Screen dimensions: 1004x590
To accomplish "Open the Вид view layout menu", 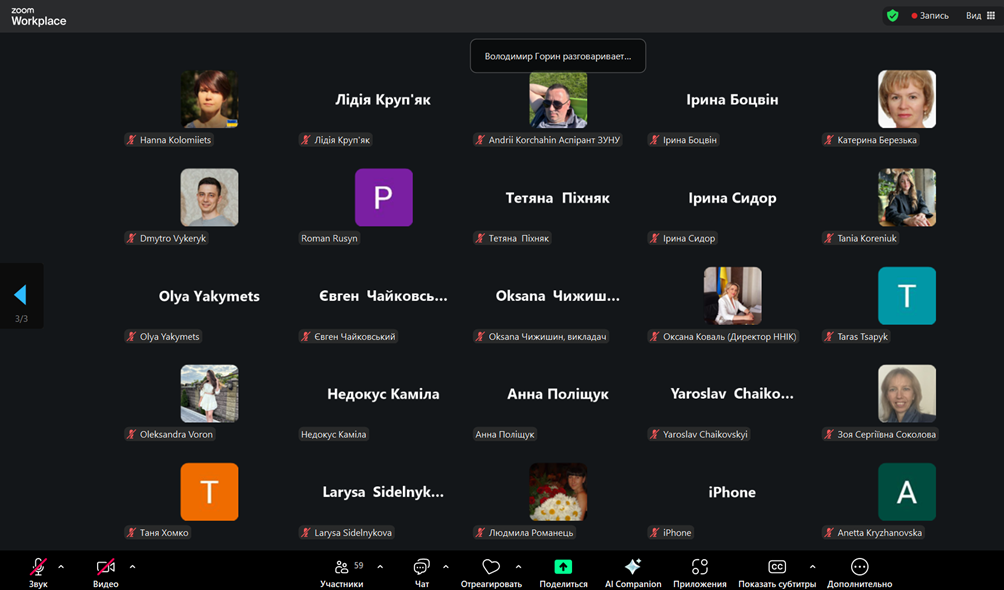I will click(980, 16).
